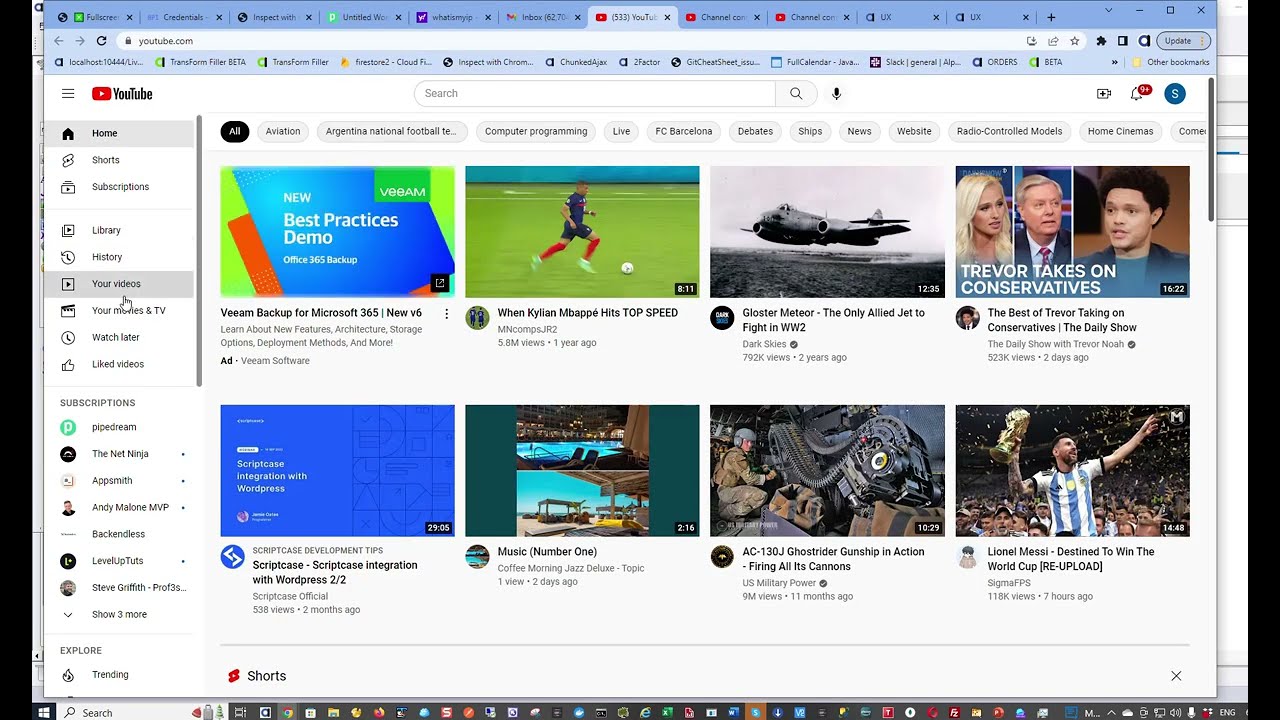Click the page vertical scrollbar

pyautogui.click(x=1211, y=150)
